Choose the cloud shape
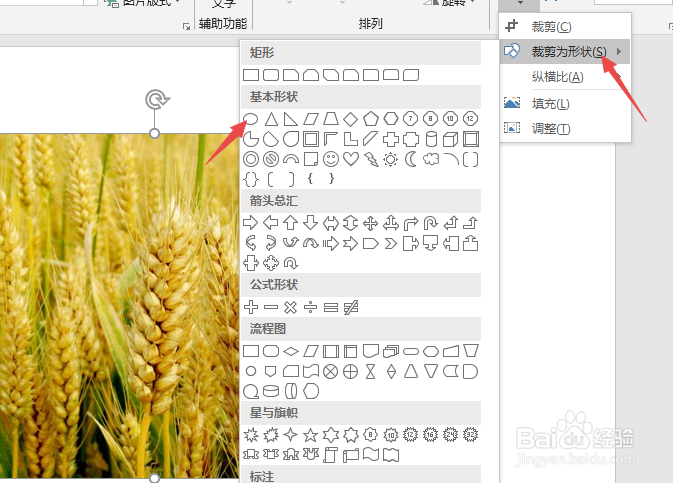Viewport: 673px width, 483px height. point(430,159)
